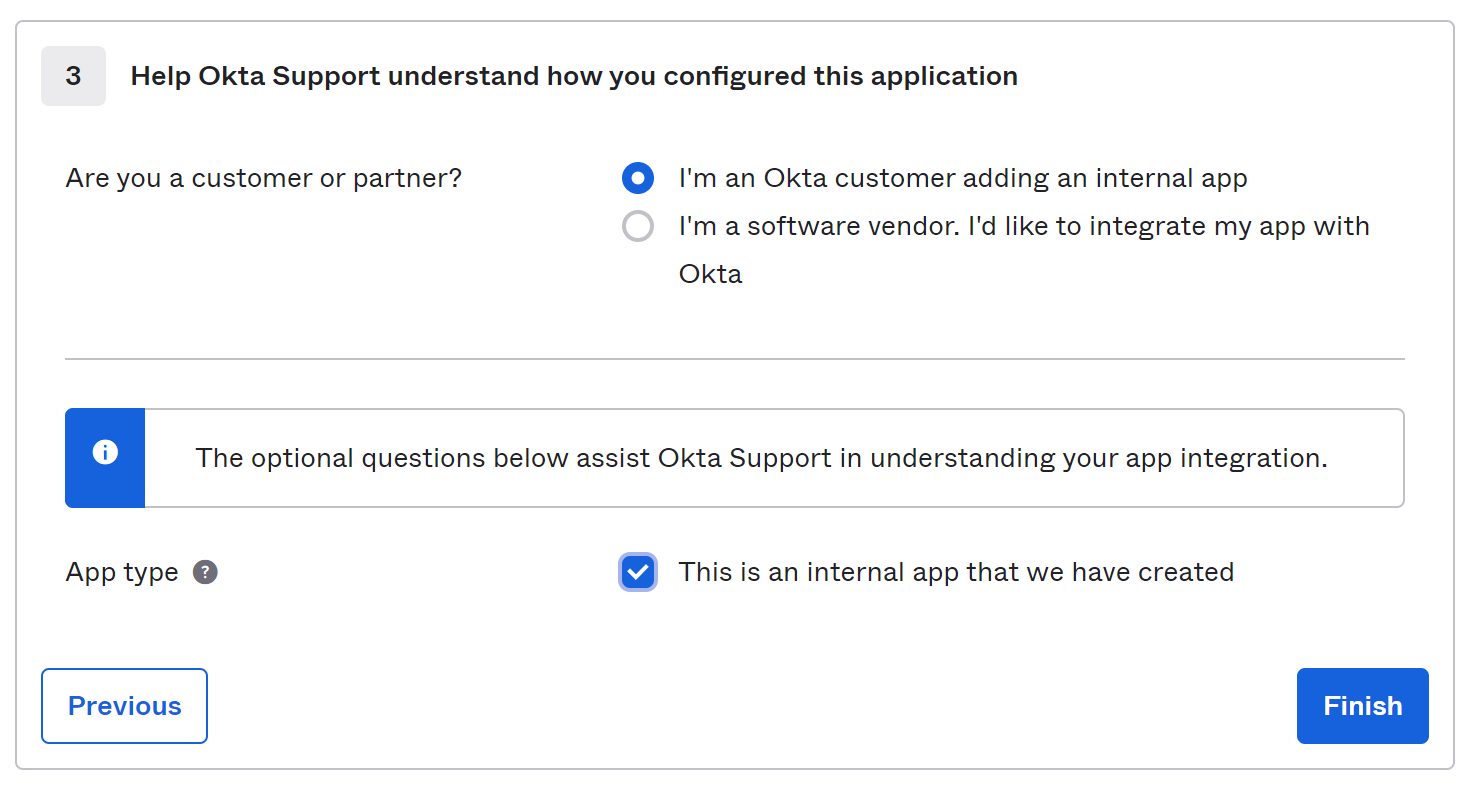Go back using the Previous button
1463x788 pixels.
tap(124, 706)
